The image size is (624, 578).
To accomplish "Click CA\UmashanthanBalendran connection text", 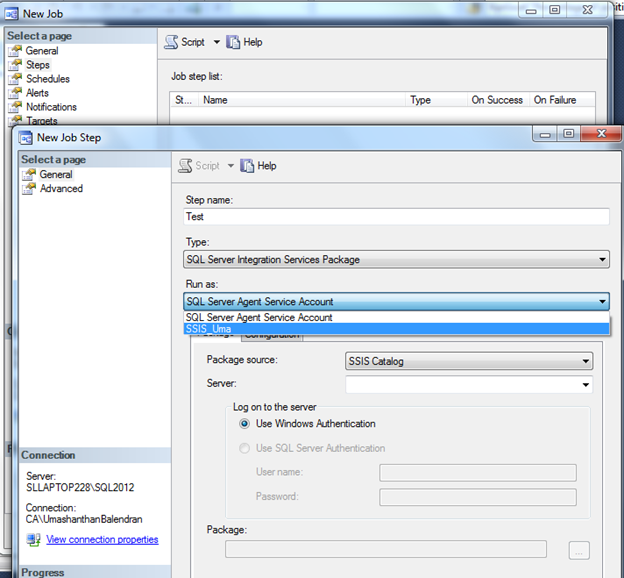I will coord(84,519).
